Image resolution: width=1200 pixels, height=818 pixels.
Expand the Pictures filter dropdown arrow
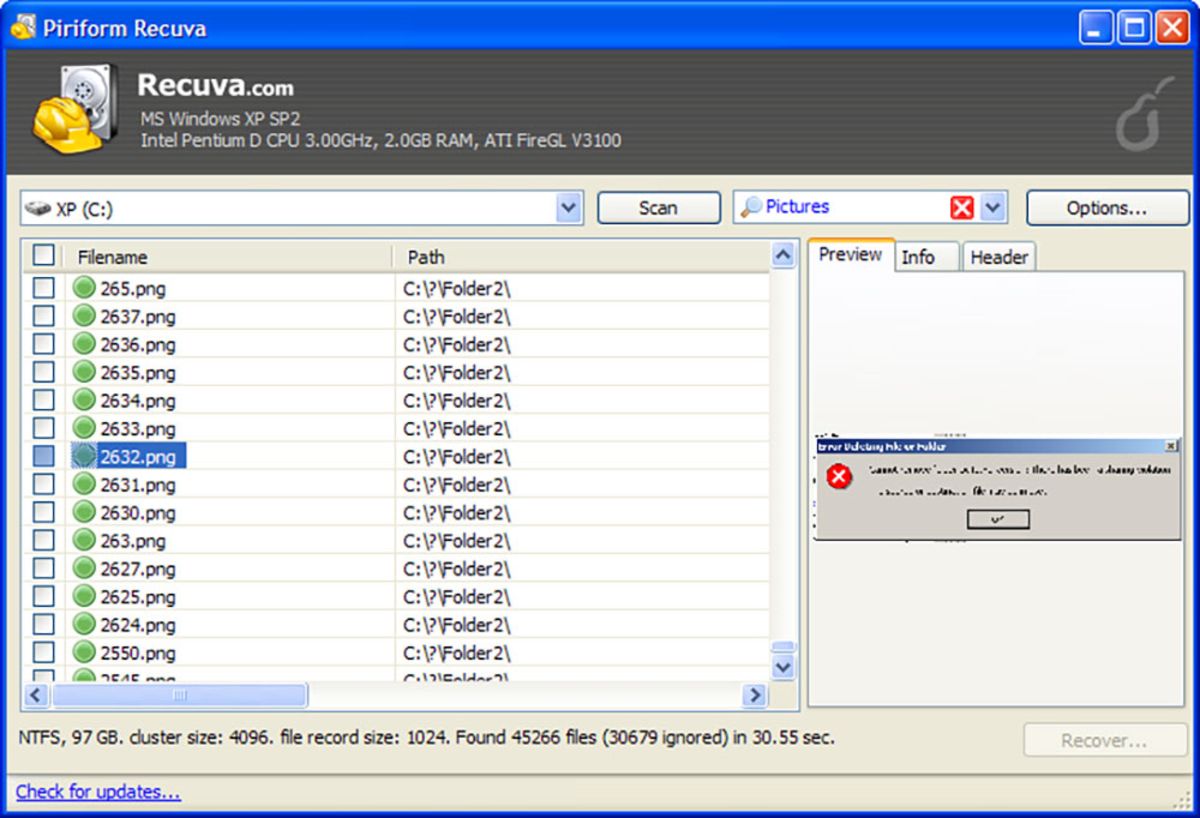(x=993, y=207)
